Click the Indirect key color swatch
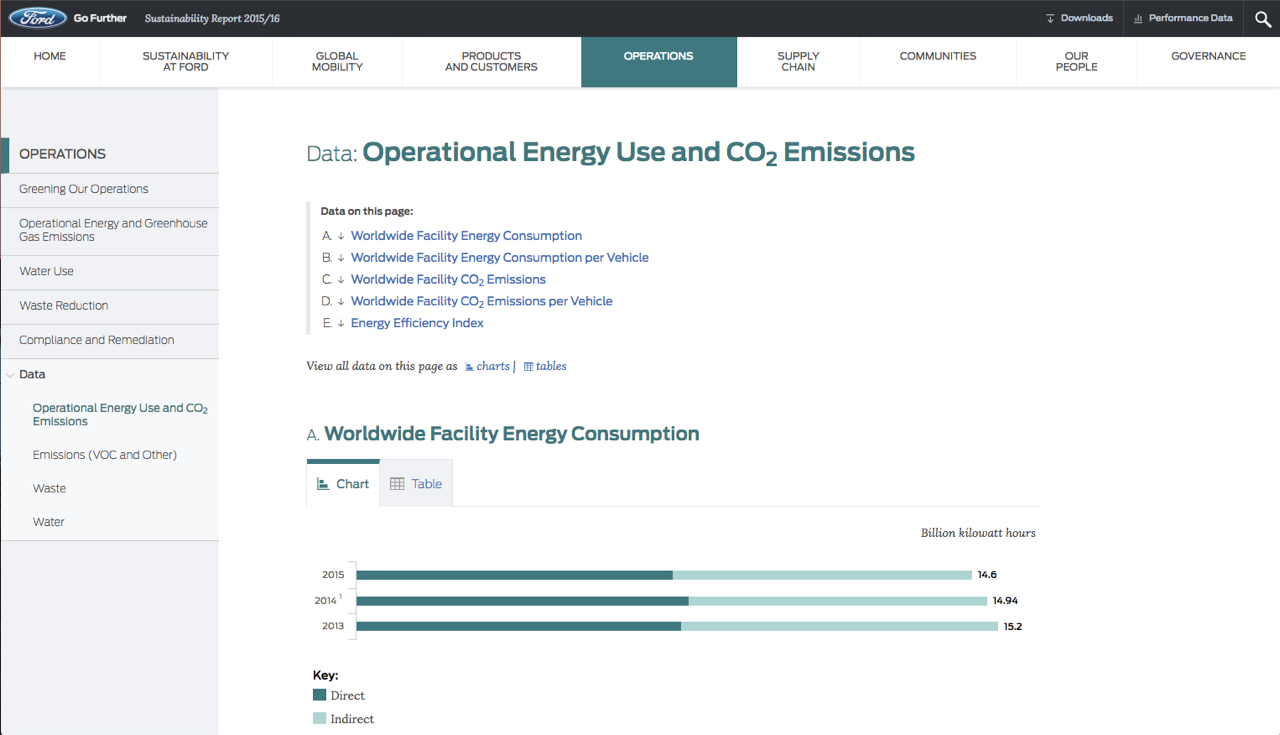 pyautogui.click(x=320, y=718)
